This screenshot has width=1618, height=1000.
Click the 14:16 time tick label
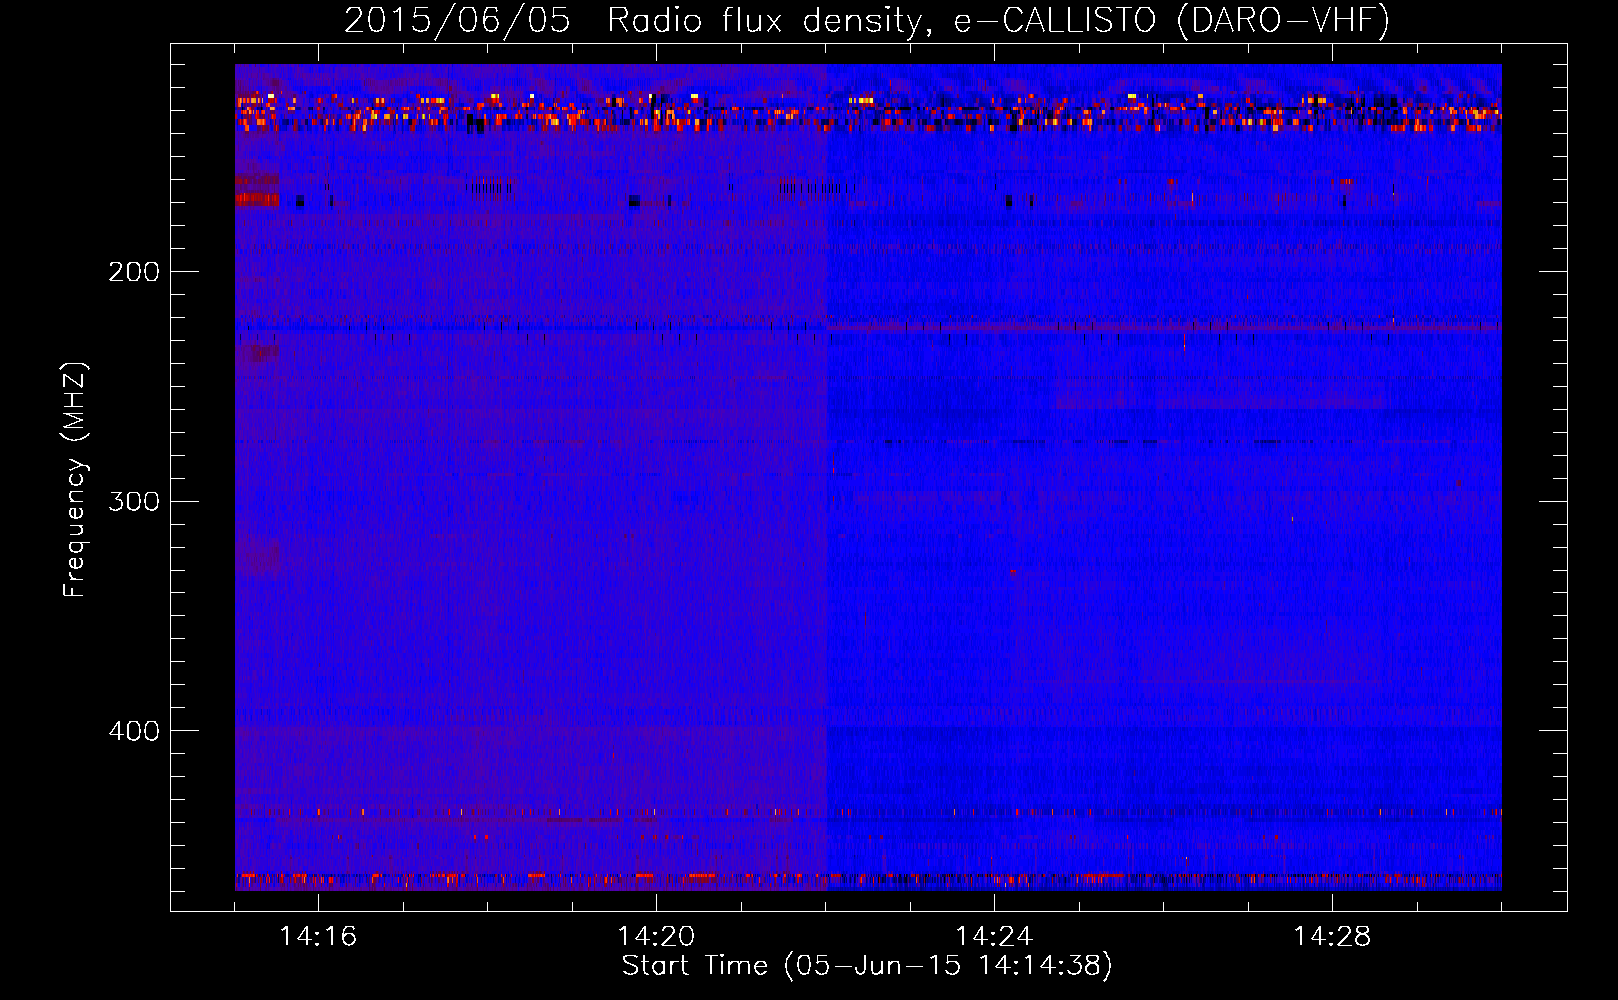point(318,937)
